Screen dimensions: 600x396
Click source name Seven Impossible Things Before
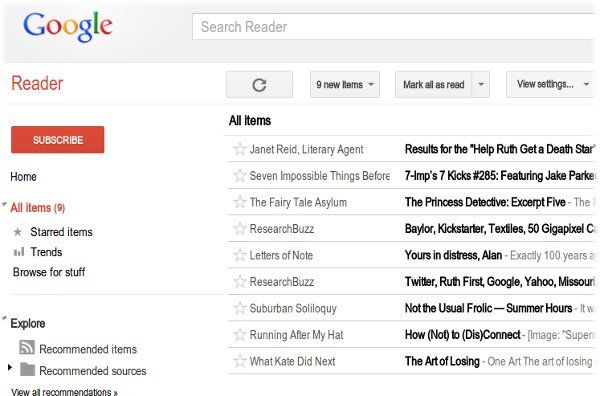tap(320, 175)
